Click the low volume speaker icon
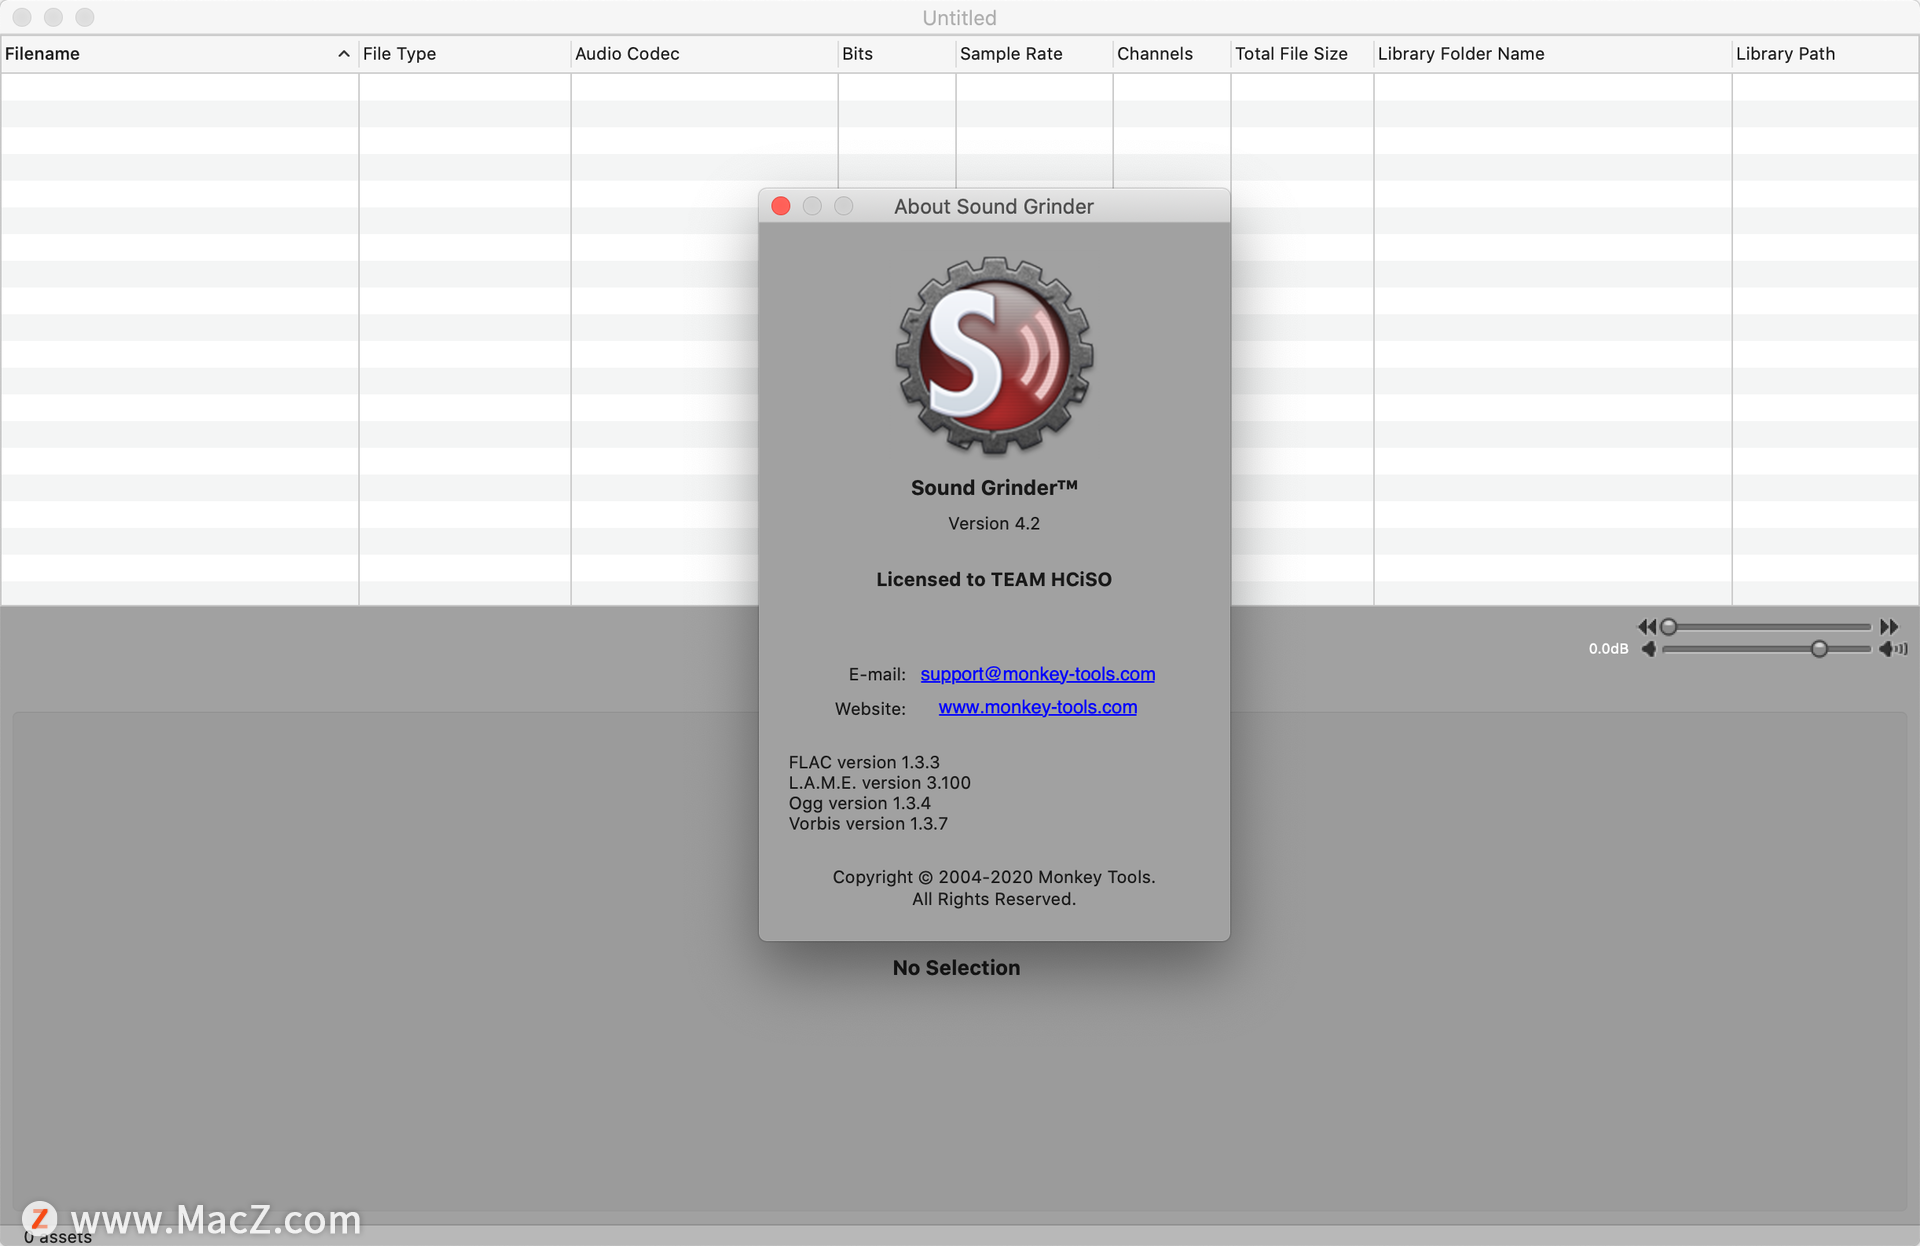This screenshot has height=1246, width=1920. tap(1648, 649)
